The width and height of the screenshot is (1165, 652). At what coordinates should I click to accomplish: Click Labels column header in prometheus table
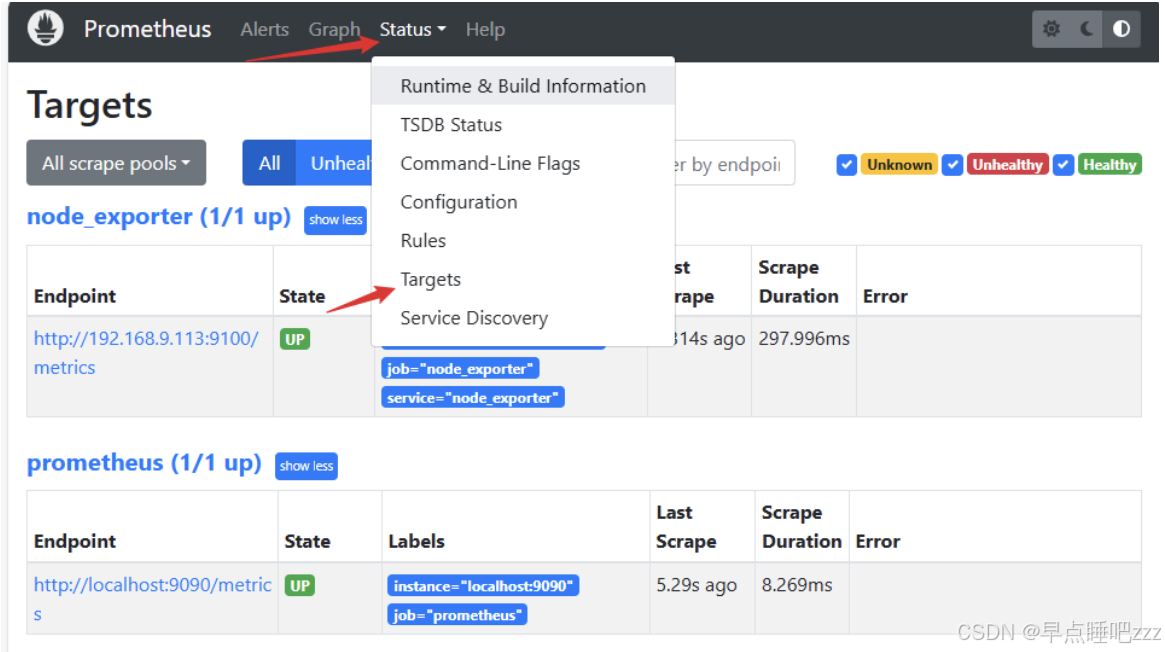(416, 541)
